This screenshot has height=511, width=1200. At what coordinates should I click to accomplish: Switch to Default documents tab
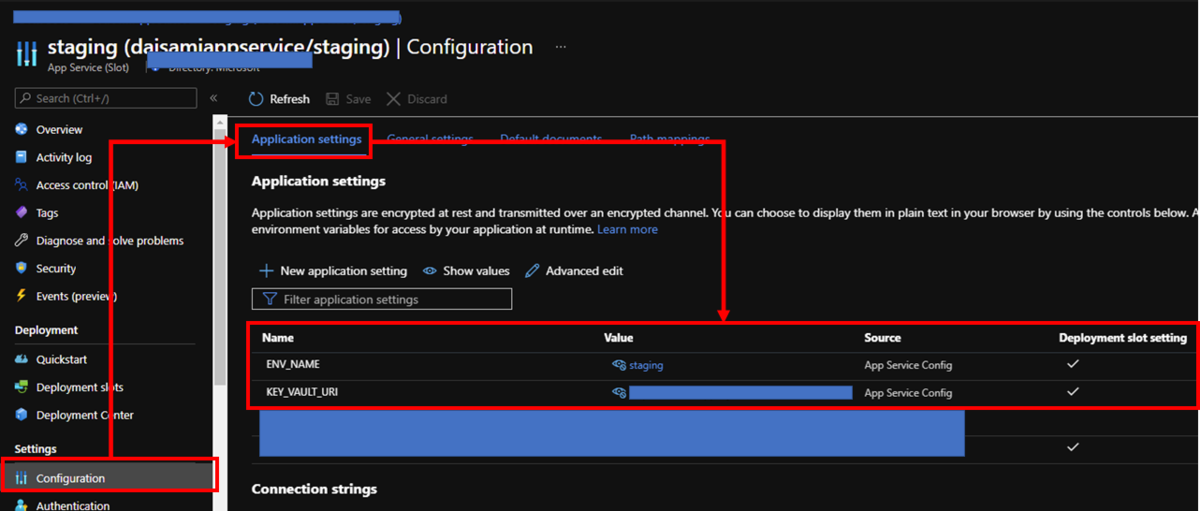click(x=551, y=139)
